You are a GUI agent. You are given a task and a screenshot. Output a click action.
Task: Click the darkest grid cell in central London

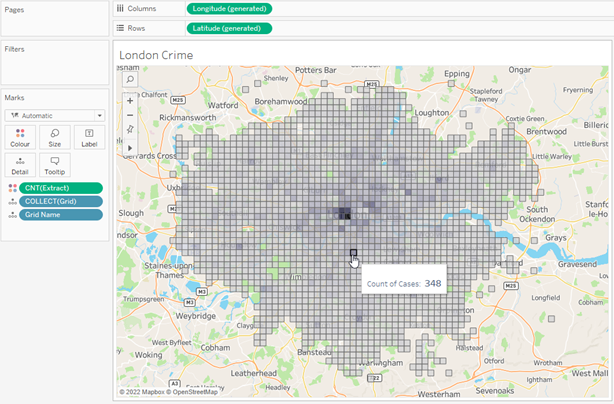347,215
